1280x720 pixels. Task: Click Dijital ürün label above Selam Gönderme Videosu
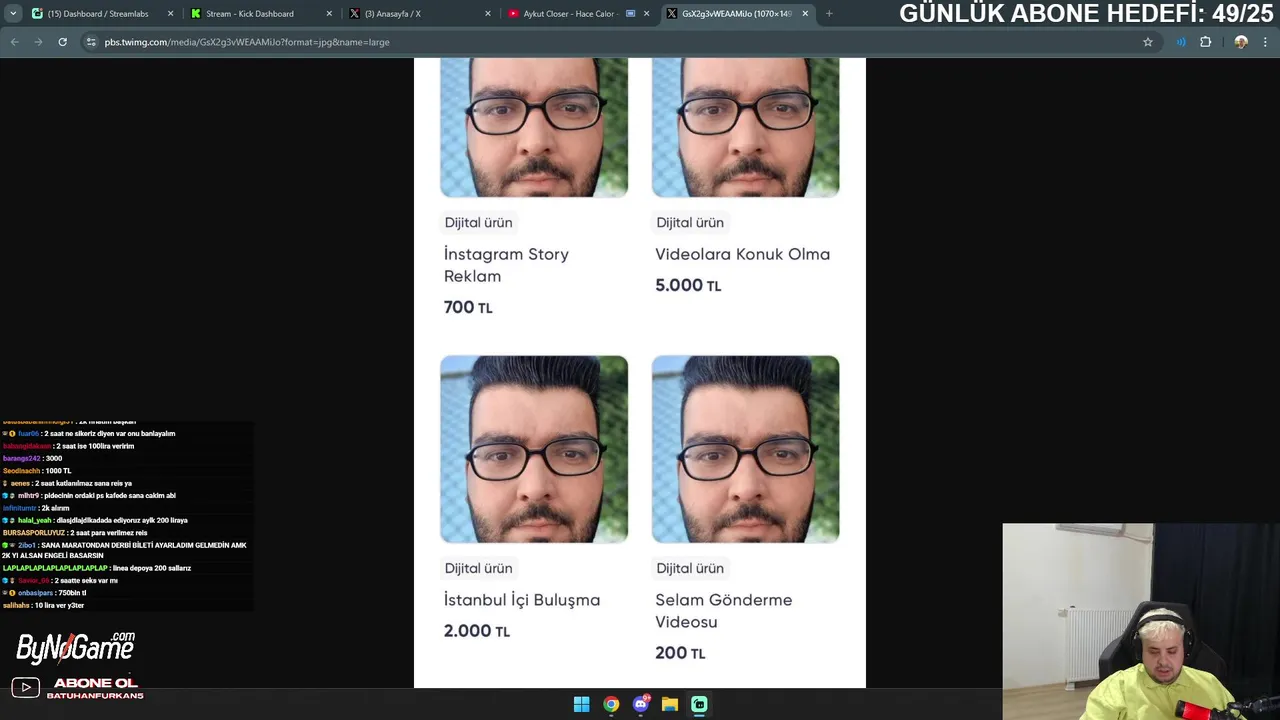pyautogui.click(x=690, y=568)
